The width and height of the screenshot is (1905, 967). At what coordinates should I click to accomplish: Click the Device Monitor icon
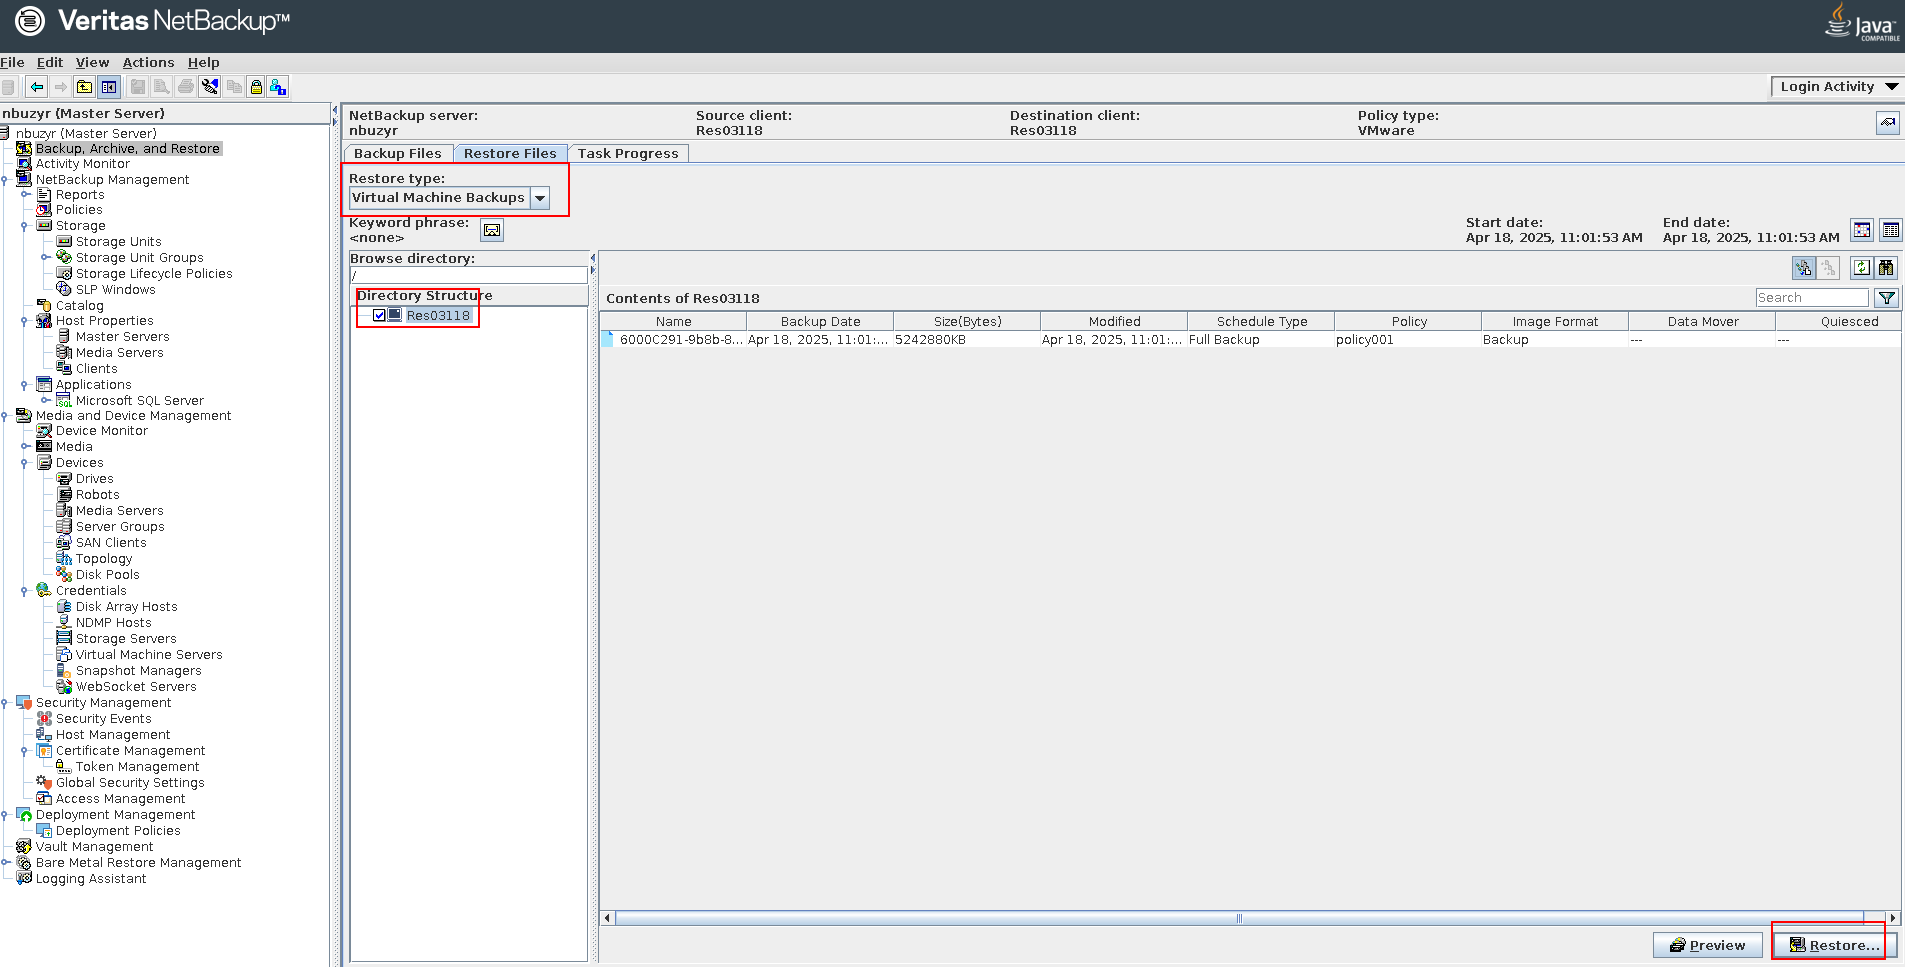44,431
